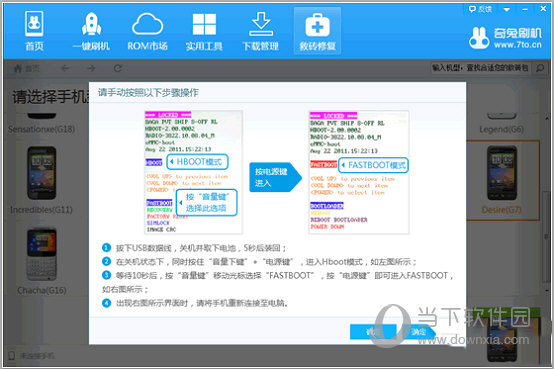Go forward with the right arrow
This screenshot has width=554, height=369.
92,68
